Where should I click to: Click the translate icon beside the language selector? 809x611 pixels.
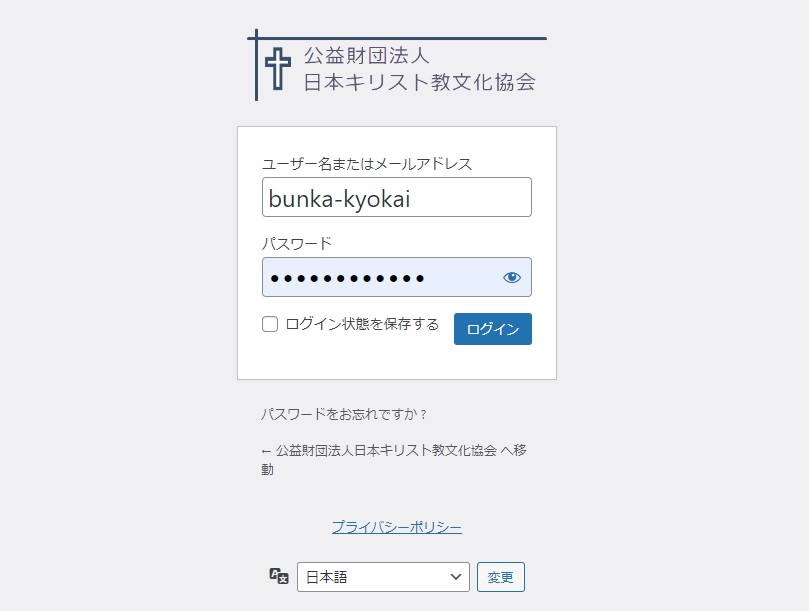click(279, 576)
